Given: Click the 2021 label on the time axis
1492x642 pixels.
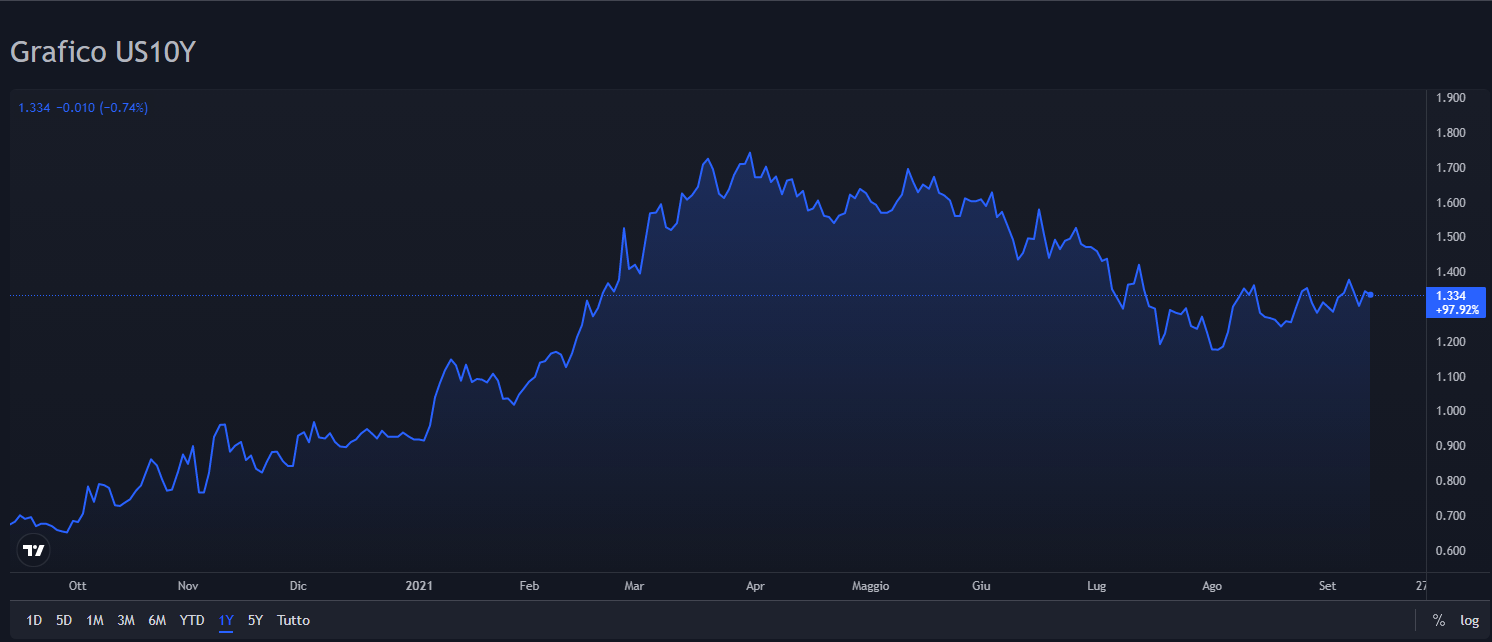Looking at the screenshot, I should [x=419, y=586].
